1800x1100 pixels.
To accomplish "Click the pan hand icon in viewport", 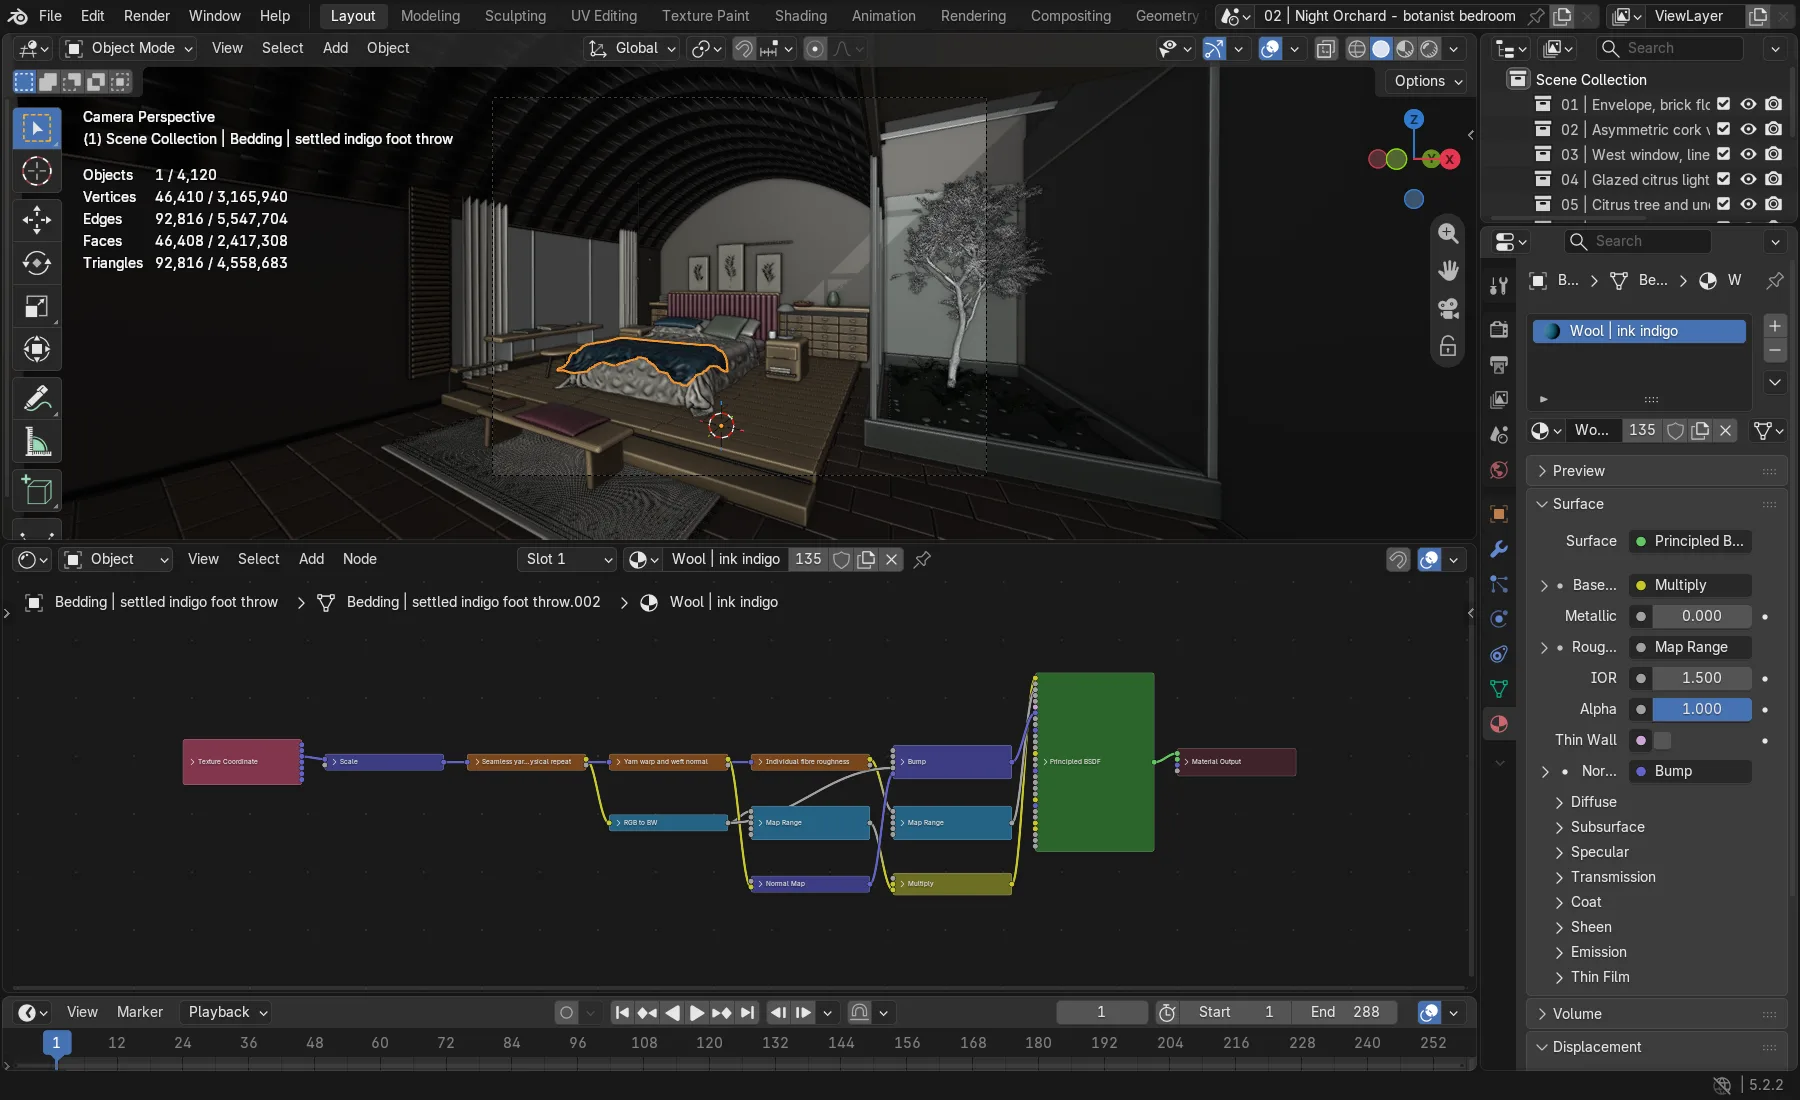I will (x=1448, y=271).
